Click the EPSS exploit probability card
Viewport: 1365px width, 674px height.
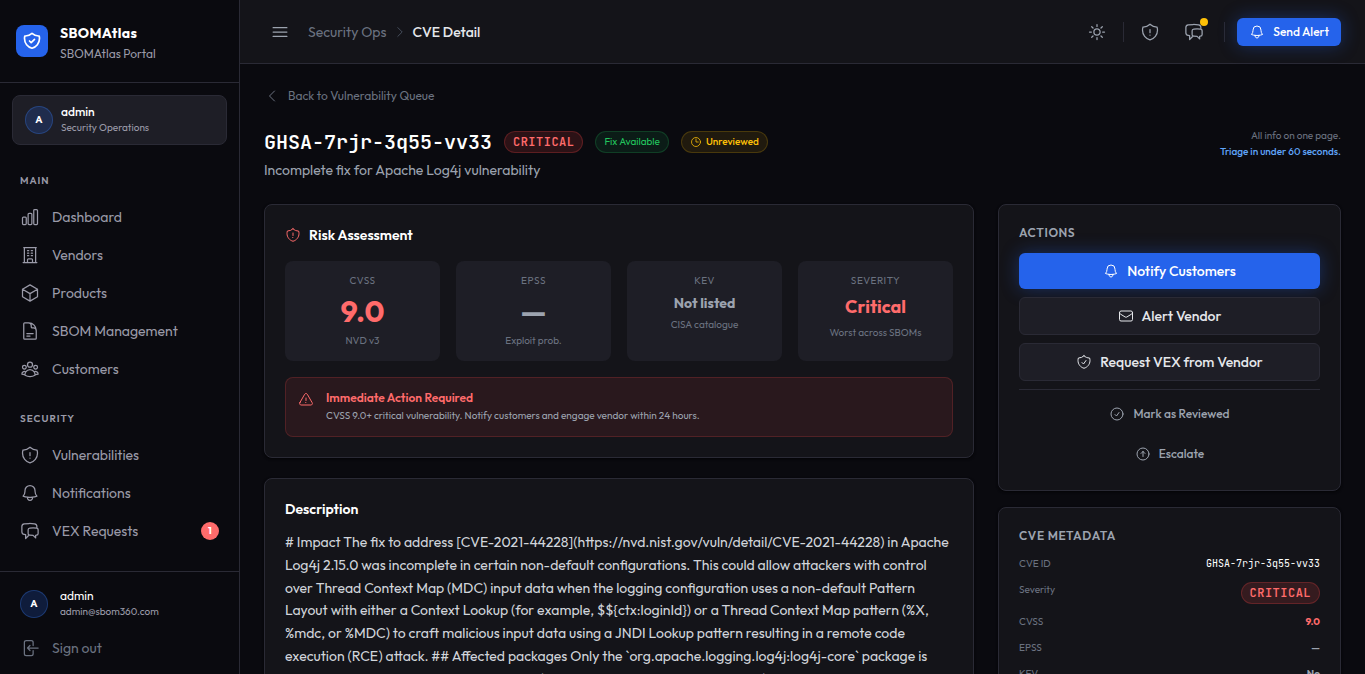tap(533, 311)
